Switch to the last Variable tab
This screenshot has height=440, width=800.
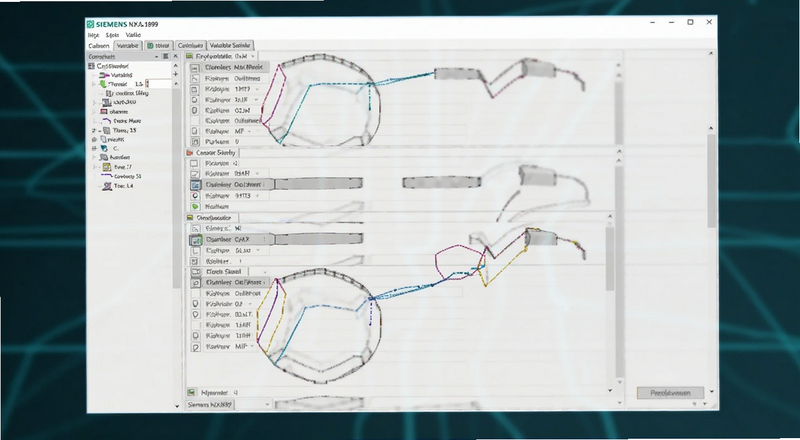click(231, 45)
